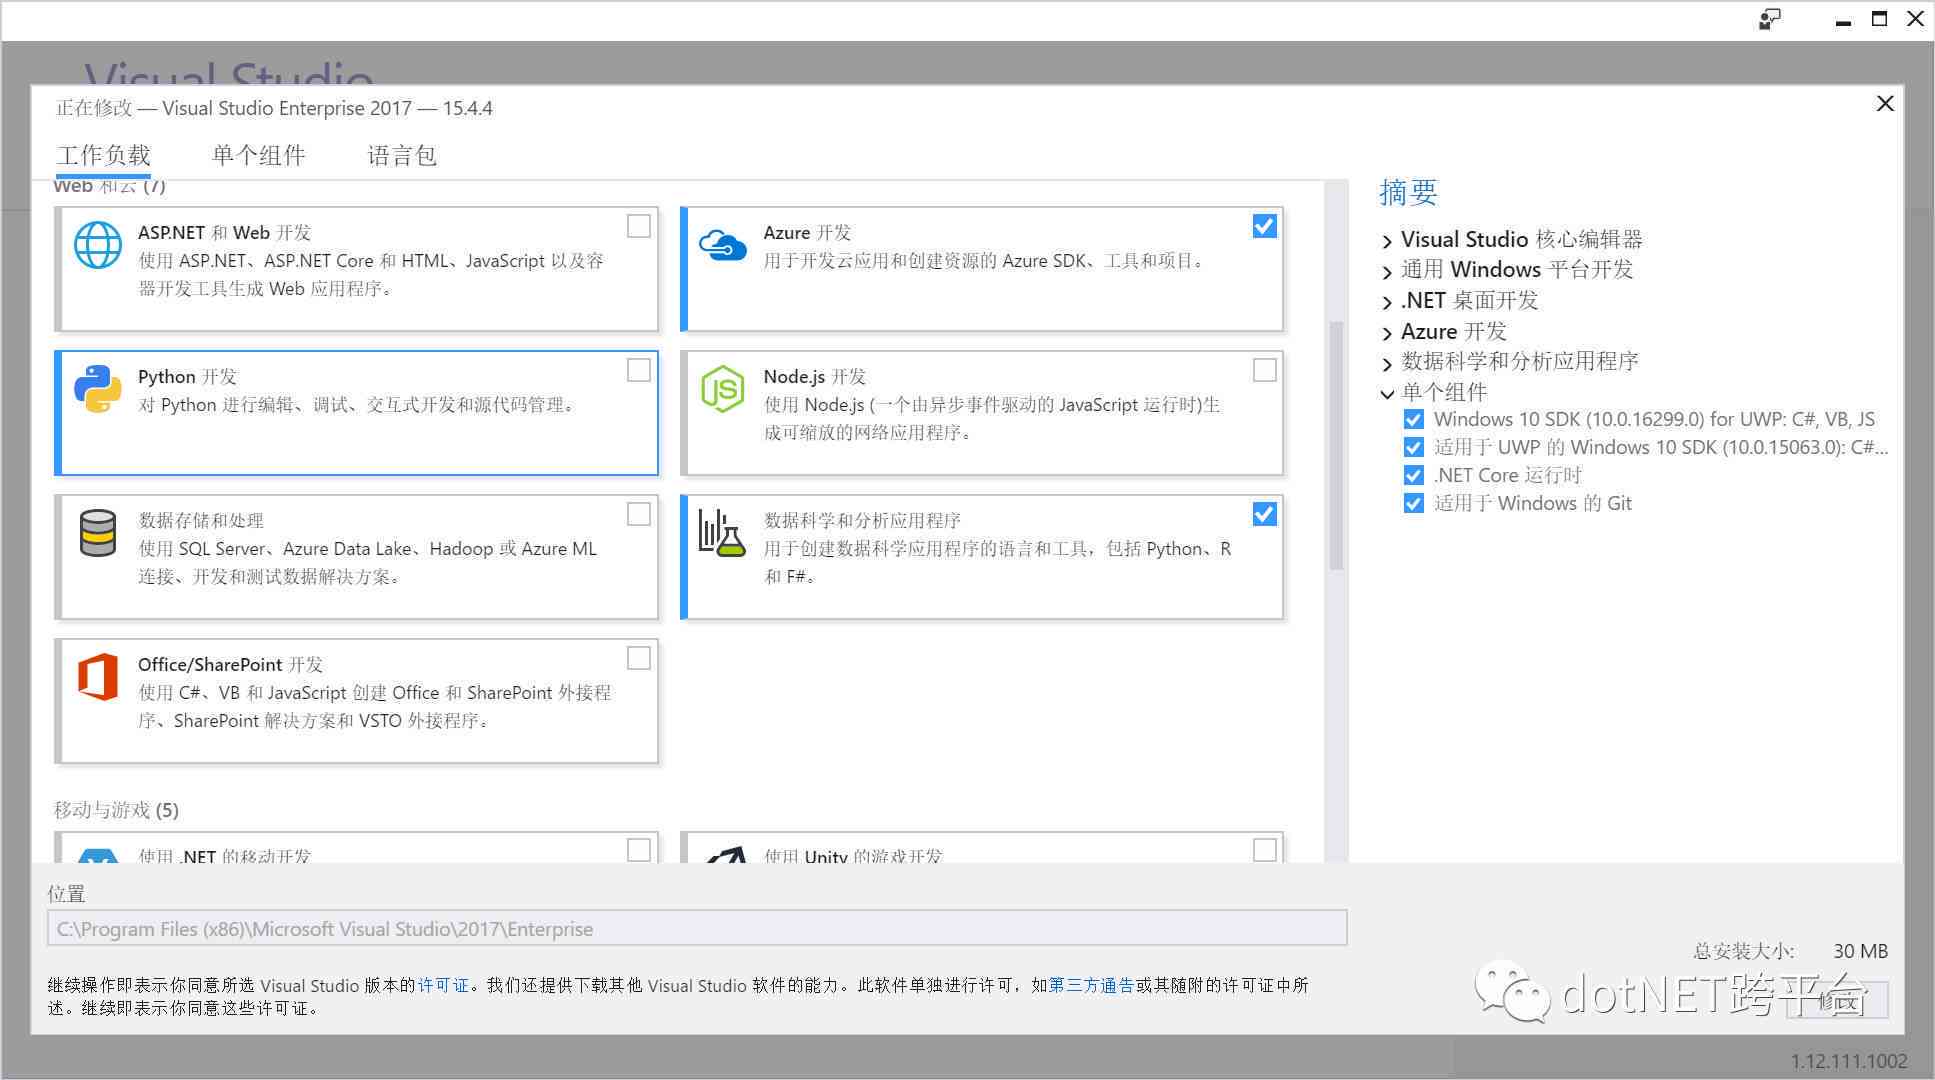Uncheck 适用于 Windows 的 Git component
Screen dimensions: 1935x1080
point(1413,503)
